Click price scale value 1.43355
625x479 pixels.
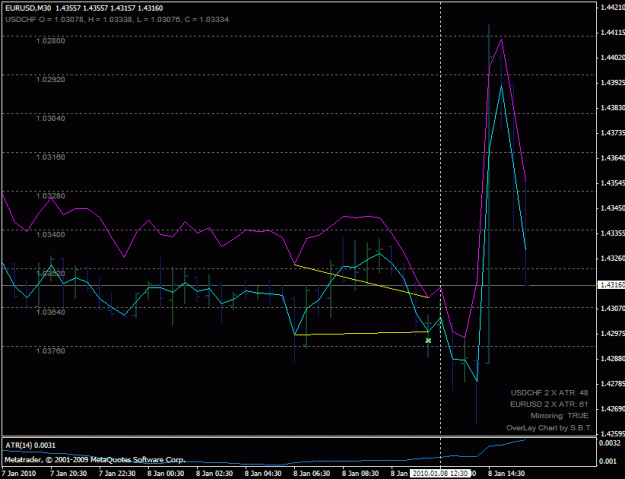[613, 234]
